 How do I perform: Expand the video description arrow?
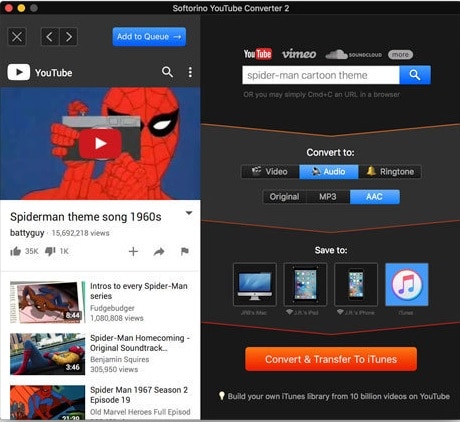pos(189,213)
